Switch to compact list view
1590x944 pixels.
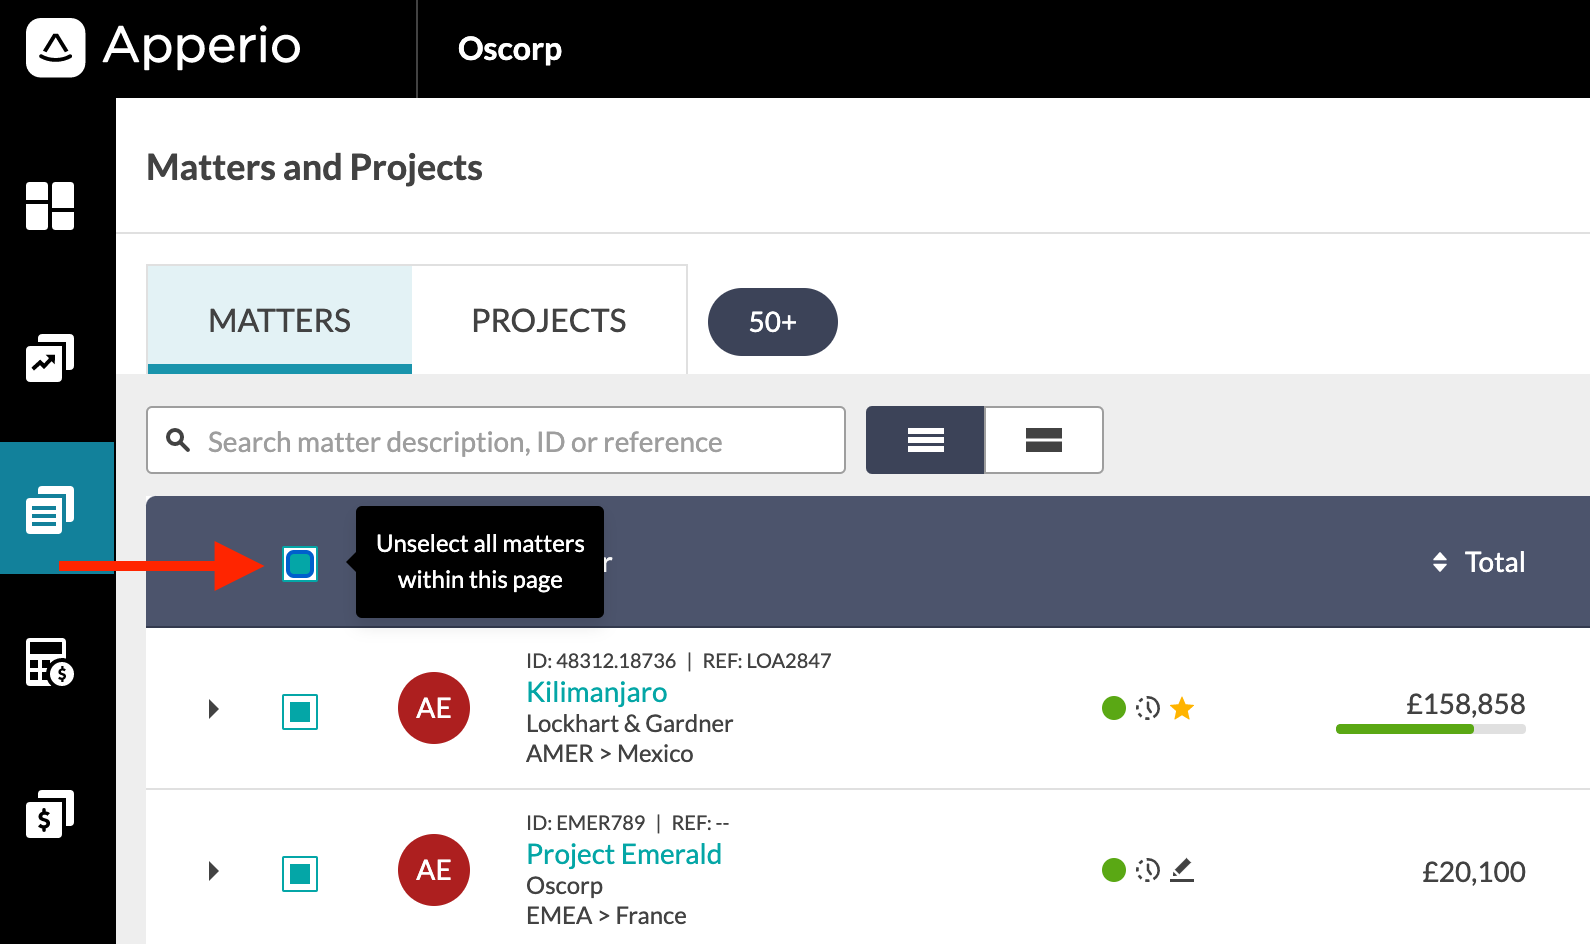pyautogui.click(x=925, y=440)
